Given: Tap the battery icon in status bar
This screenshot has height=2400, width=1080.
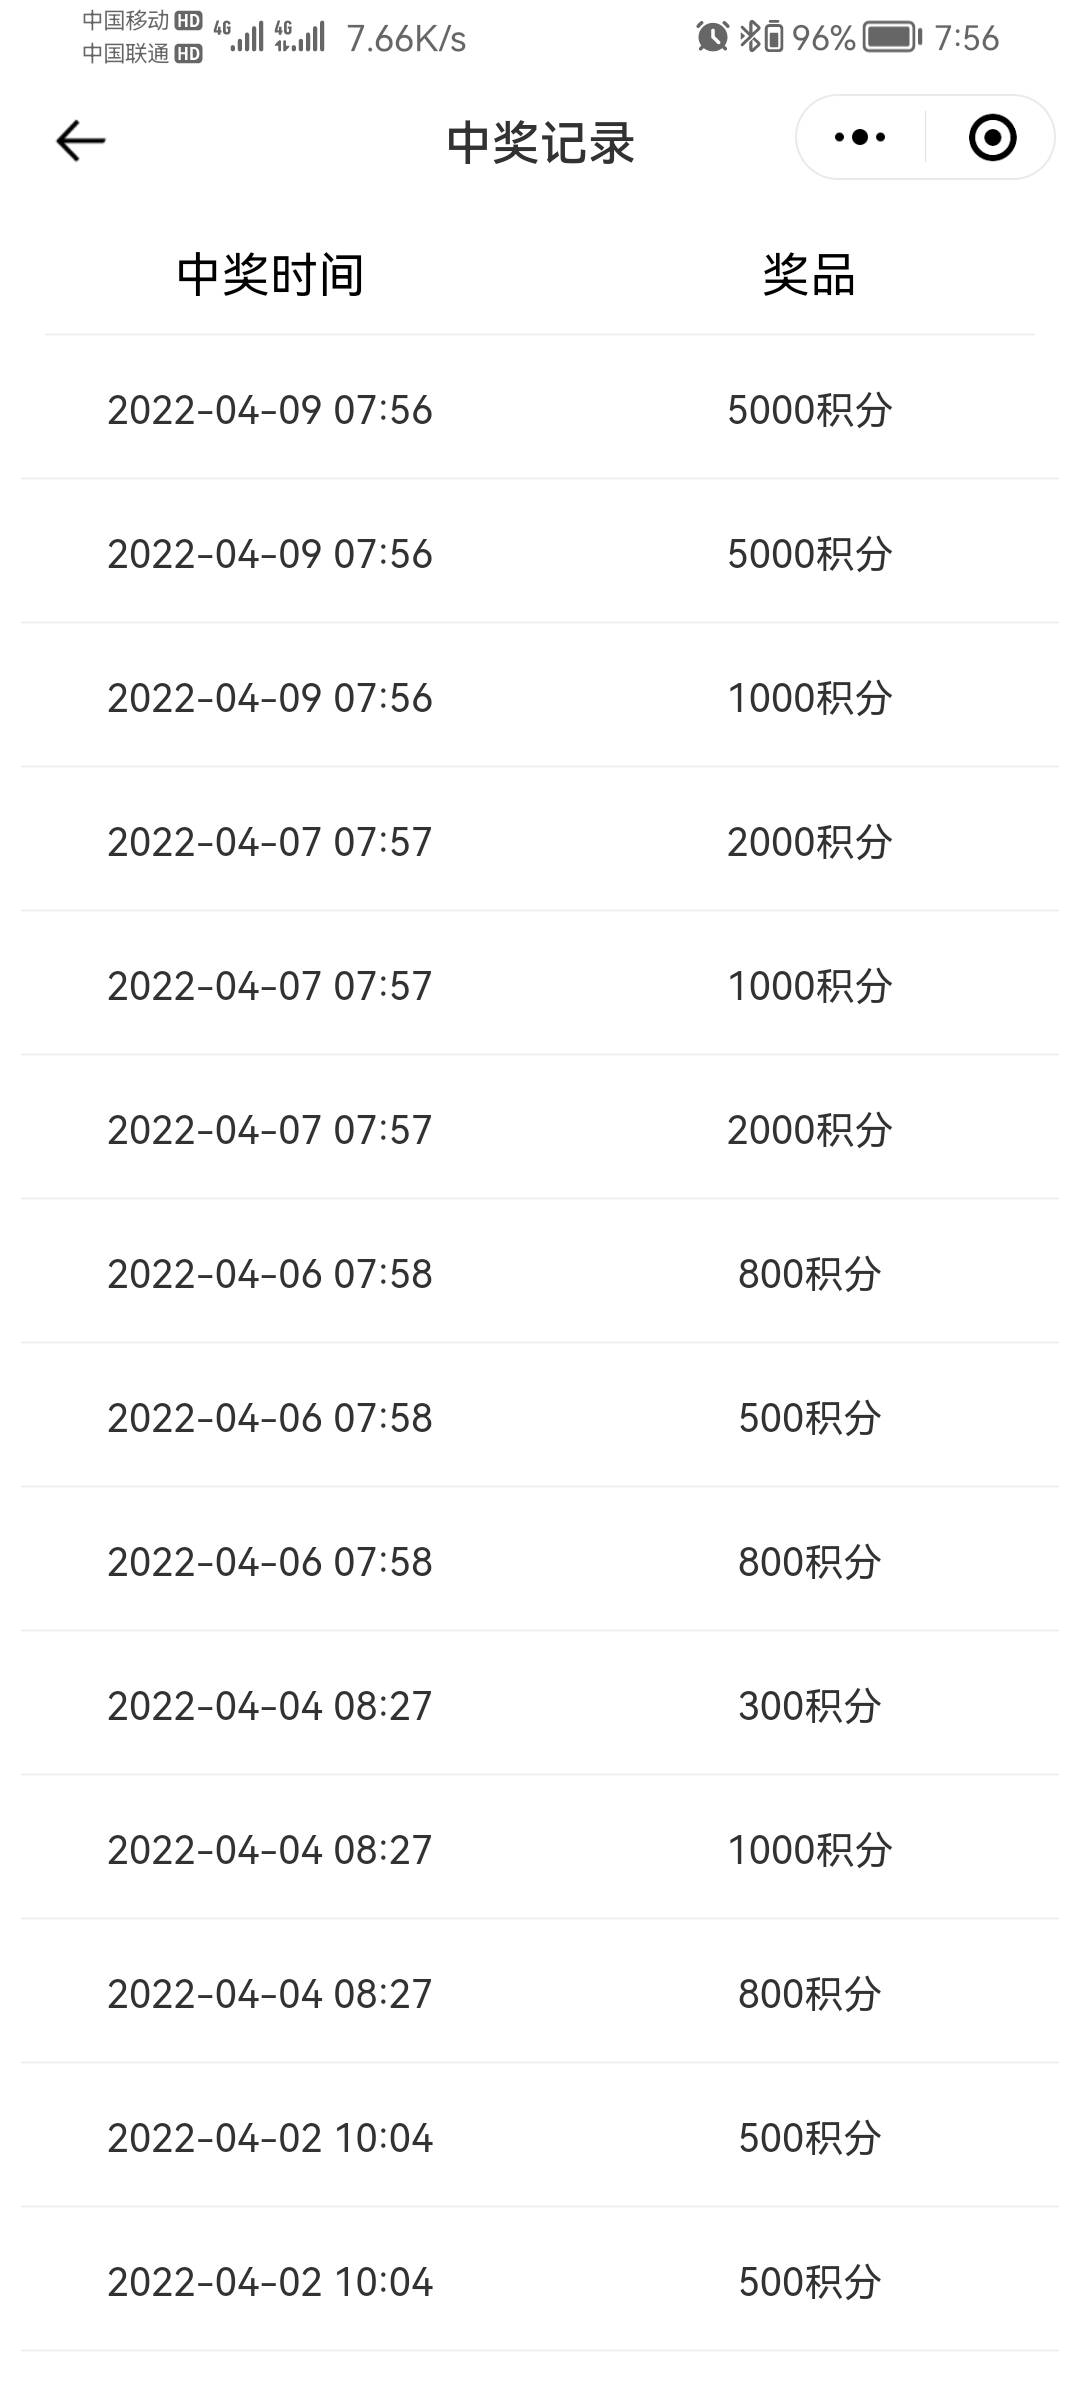Looking at the screenshot, I should (x=892, y=38).
